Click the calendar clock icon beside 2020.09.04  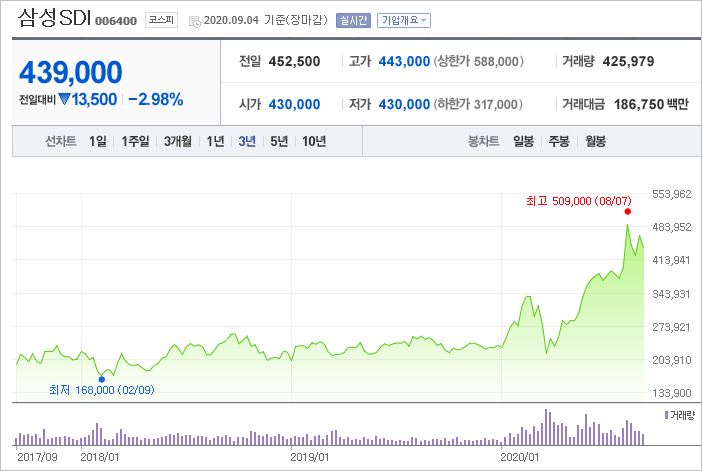click(195, 21)
